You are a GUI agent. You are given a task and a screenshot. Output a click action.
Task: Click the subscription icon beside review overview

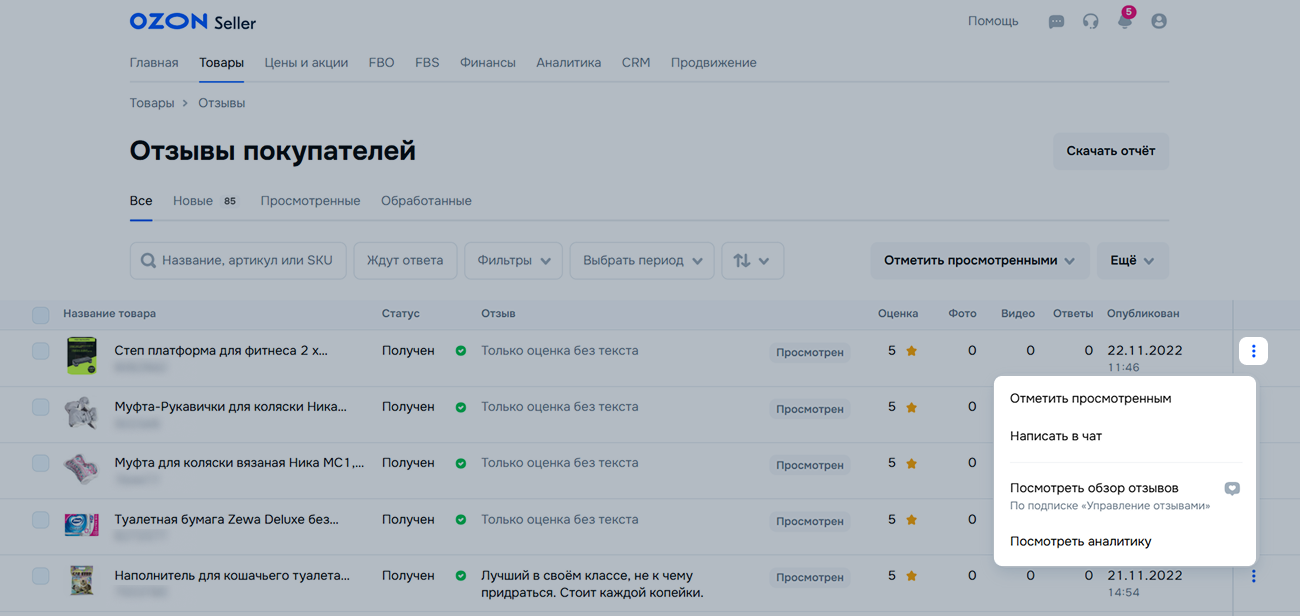click(1232, 489)
